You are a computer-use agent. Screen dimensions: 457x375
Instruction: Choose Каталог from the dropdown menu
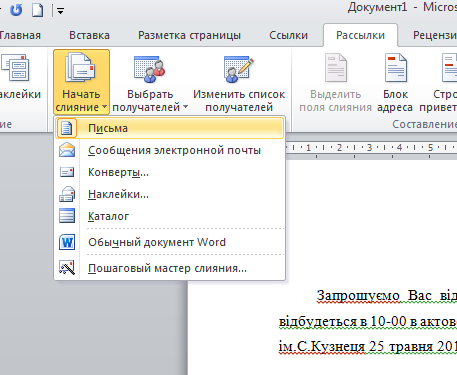tap(169, 216)
